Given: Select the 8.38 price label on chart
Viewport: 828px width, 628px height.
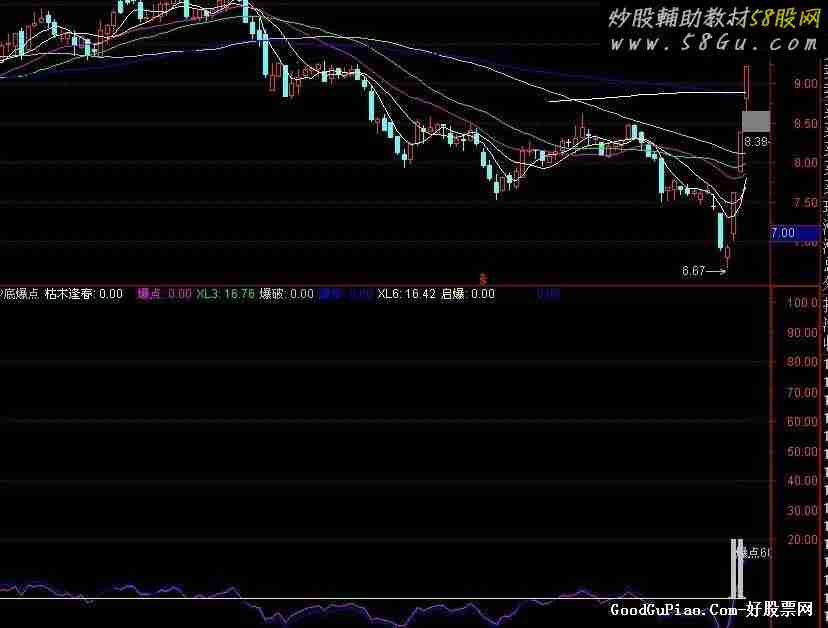Looking at the screenshot, I should [x=756, y=142].
